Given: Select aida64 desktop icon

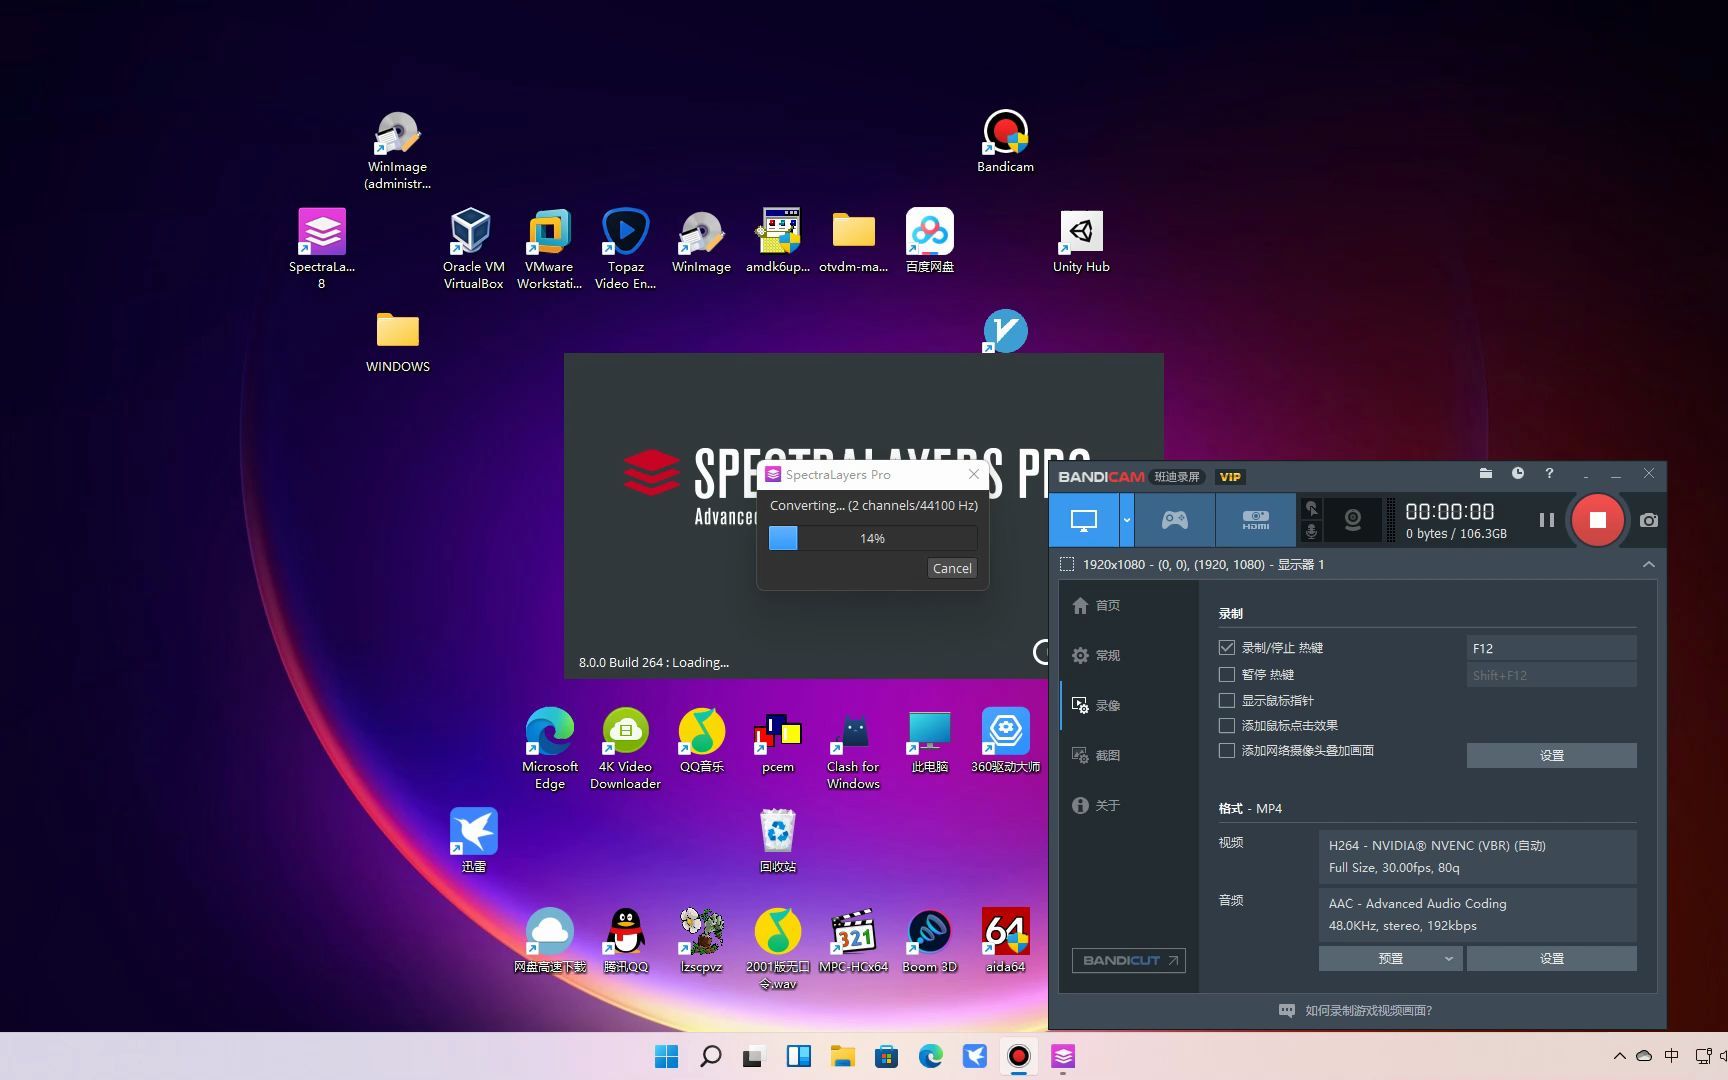Looking at the screenshot, I should pos(1005,941).
